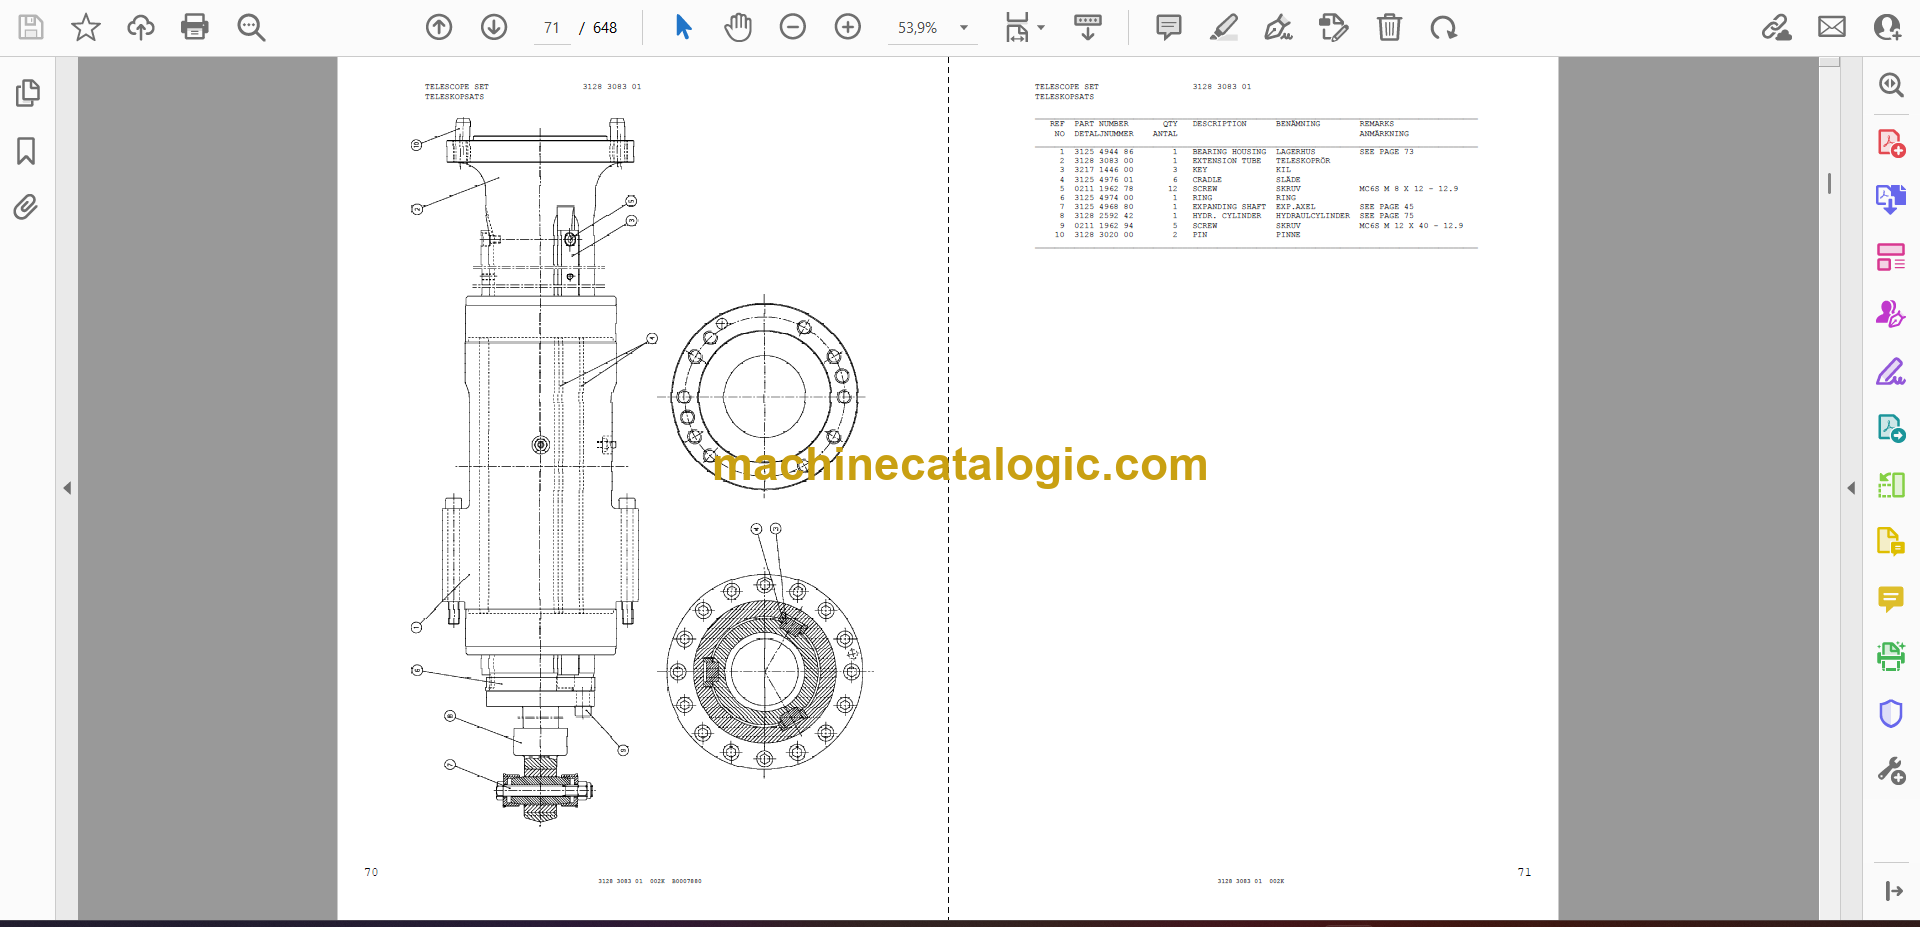The height and width of the screenshot is (927, 1920).
Task: Activate the hand pan tool
Action: (x=738, y=27)
